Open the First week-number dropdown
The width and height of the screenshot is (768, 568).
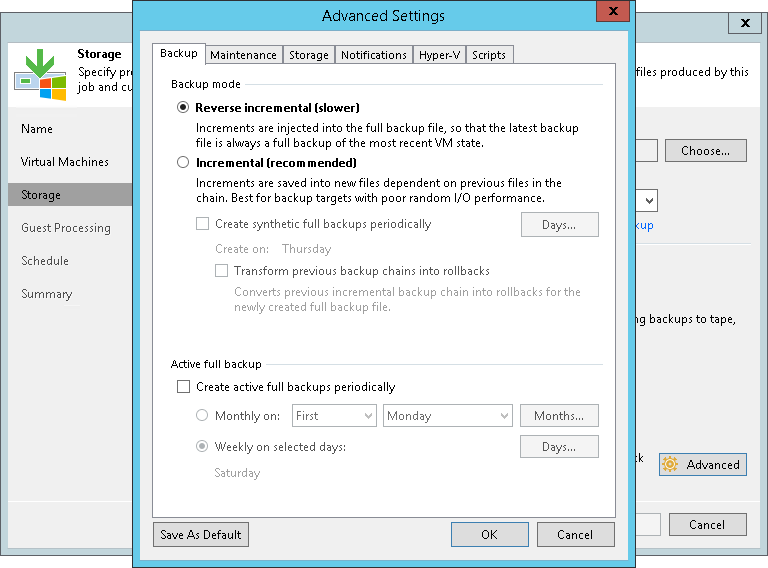click(x=334, y=416)
